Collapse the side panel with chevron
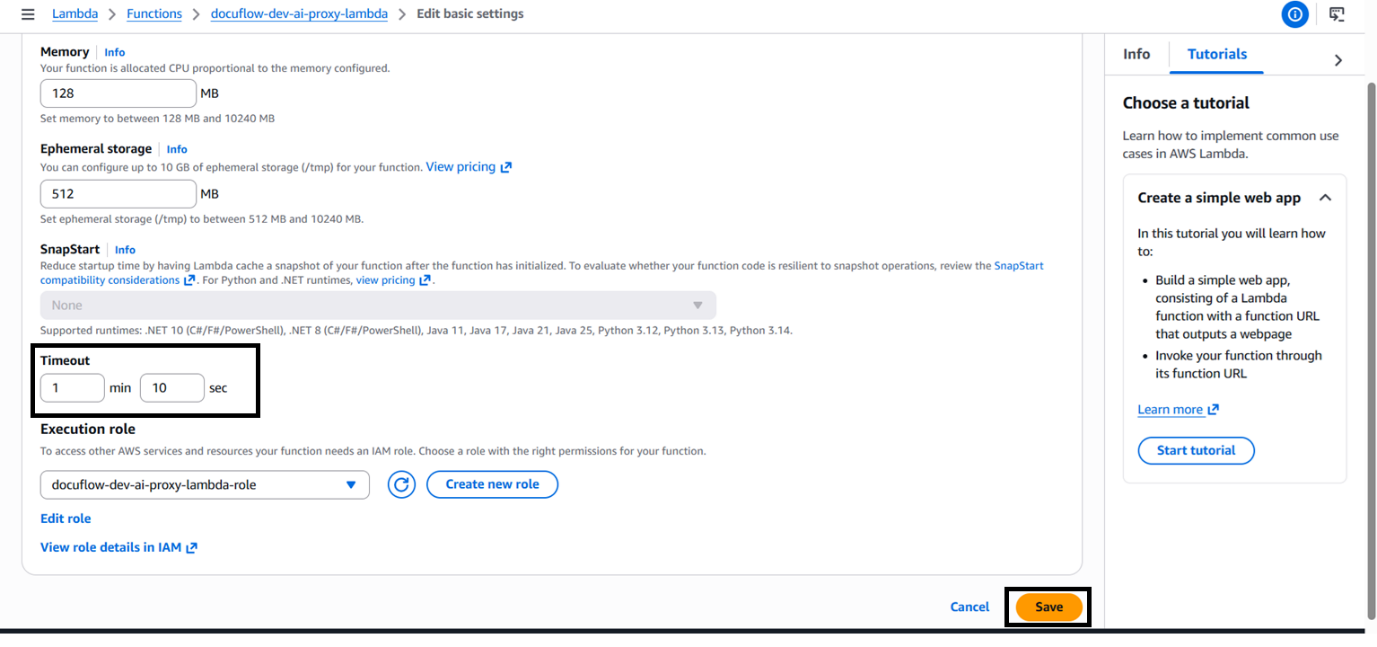 (x=1338, y=60)
